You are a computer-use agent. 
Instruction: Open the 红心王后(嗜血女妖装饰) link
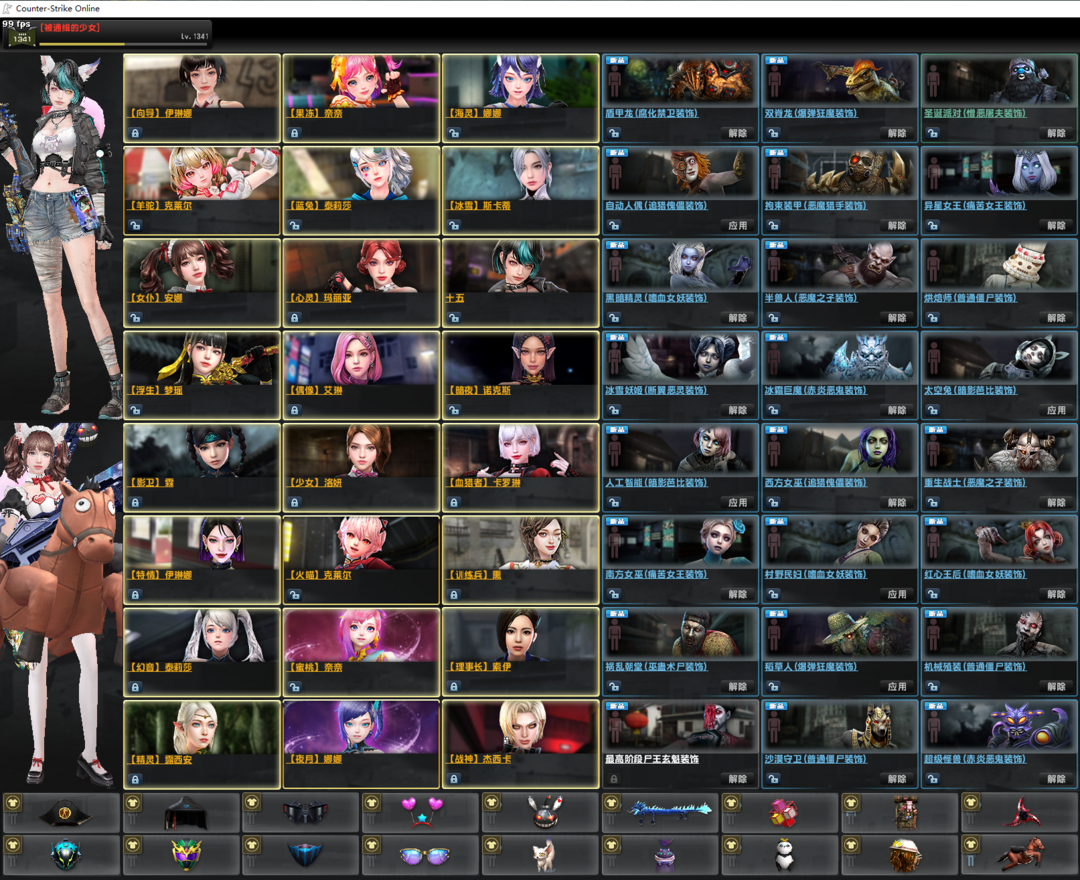click(x=975, y=574)
